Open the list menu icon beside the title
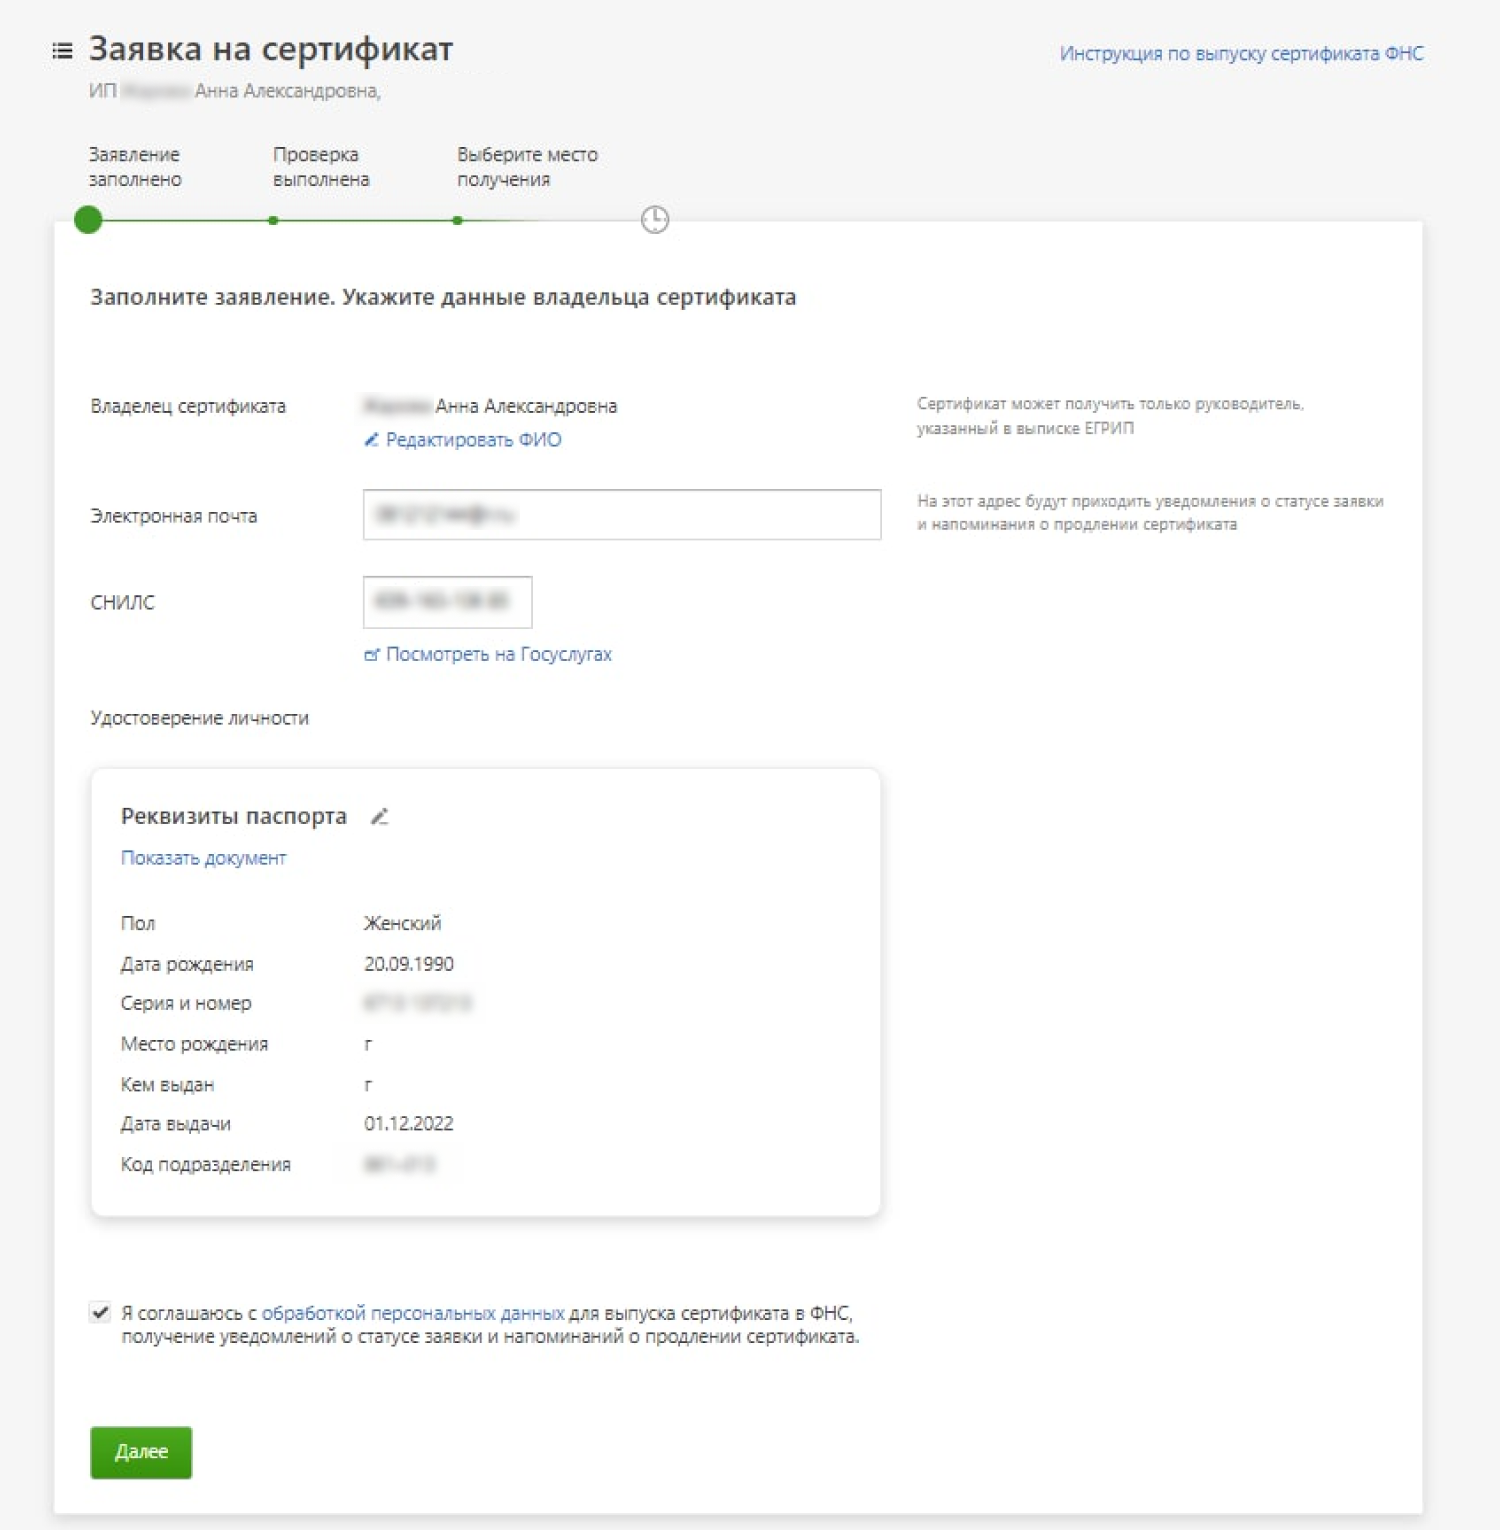Viewport: 1500px width, 1530px height. coord(62,51)
